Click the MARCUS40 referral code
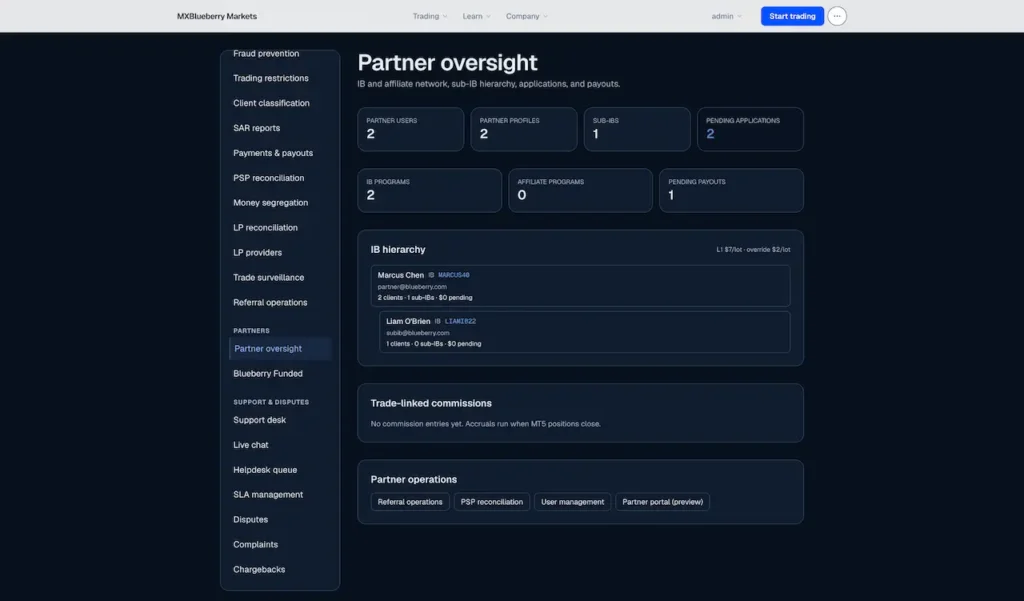The height and width of the screenshot is (601, 1024). pos(454,275)
